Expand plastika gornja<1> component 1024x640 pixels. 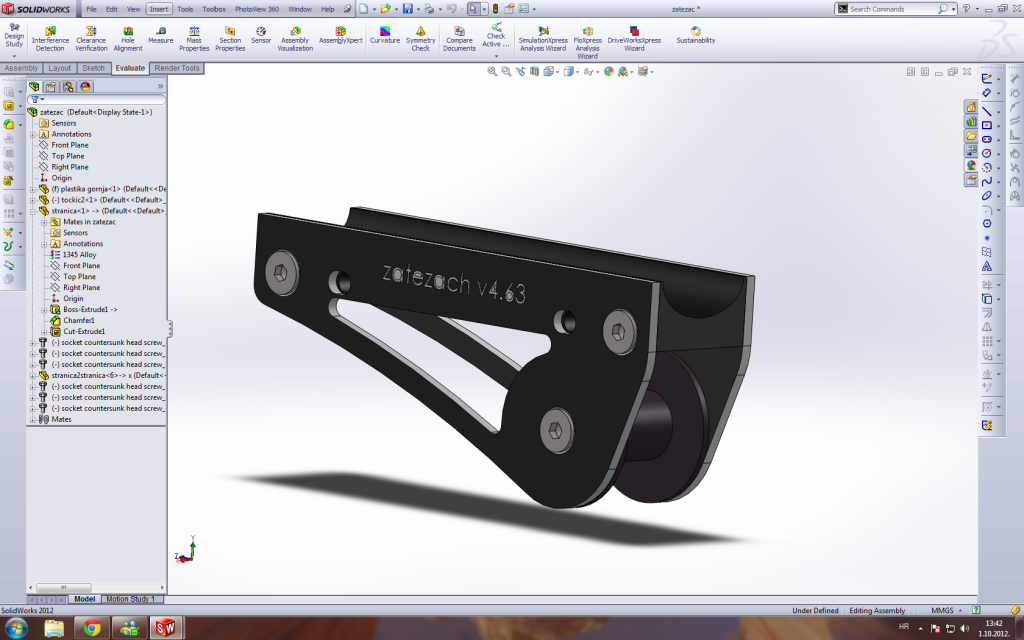pyautogui.click(x=33, y=189)
